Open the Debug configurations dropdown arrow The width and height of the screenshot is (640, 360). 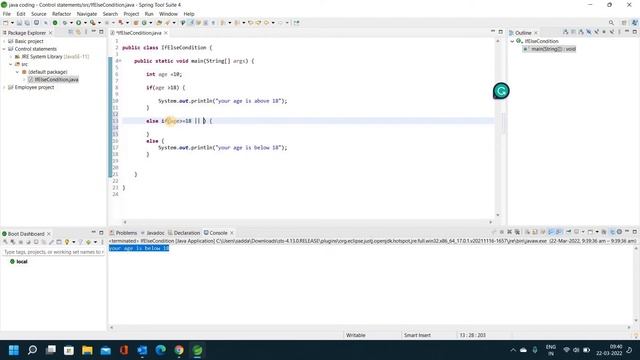click(71, 23)
